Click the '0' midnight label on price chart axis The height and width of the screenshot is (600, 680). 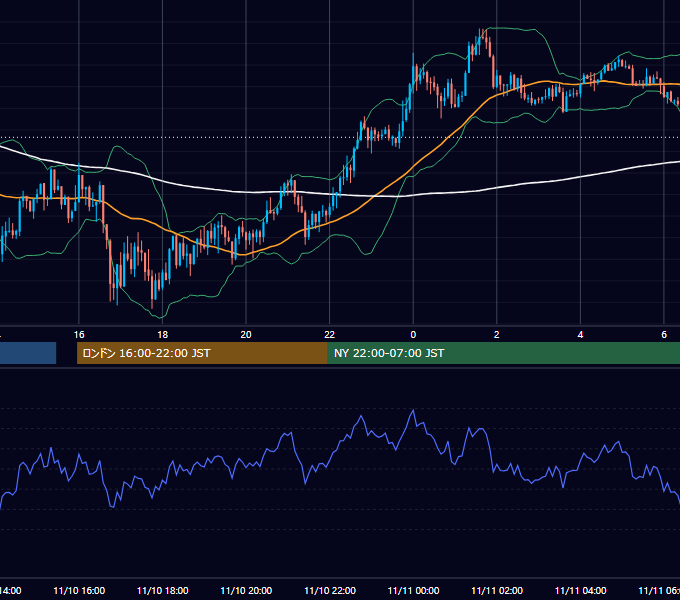pyautogui.click(x=413, y=335)
